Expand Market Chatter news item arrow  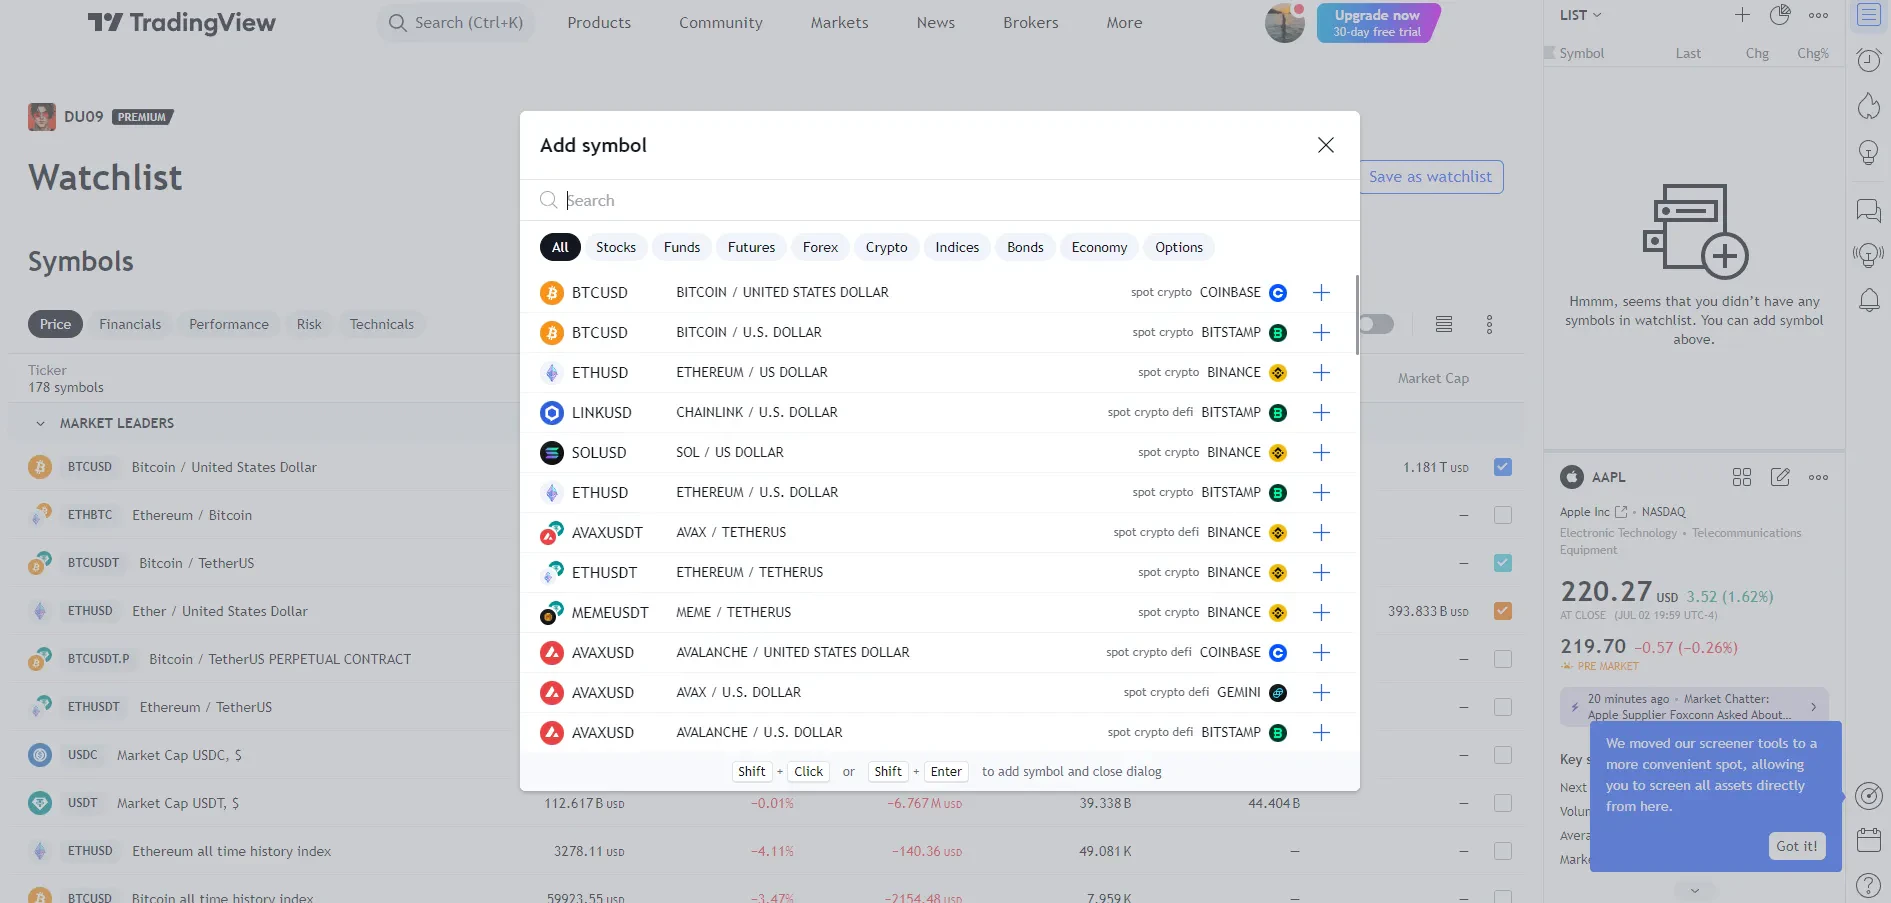point(1813,706)
